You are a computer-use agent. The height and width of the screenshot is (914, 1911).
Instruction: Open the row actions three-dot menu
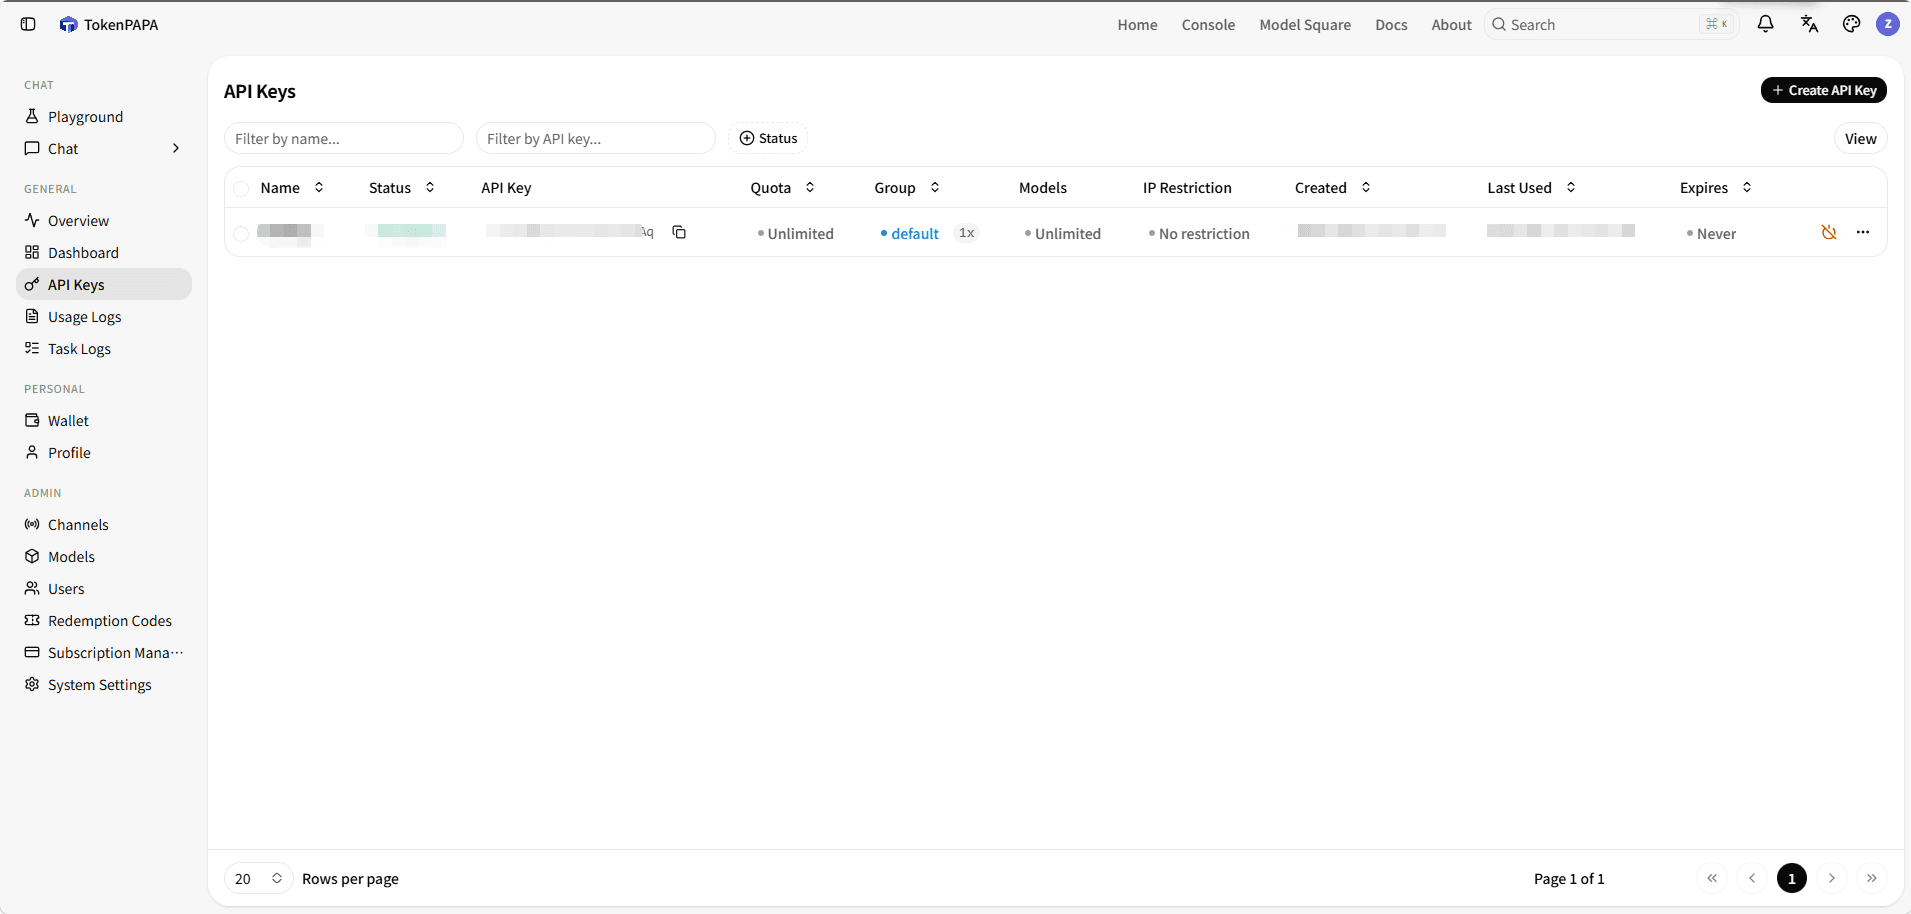(1863, 232)
